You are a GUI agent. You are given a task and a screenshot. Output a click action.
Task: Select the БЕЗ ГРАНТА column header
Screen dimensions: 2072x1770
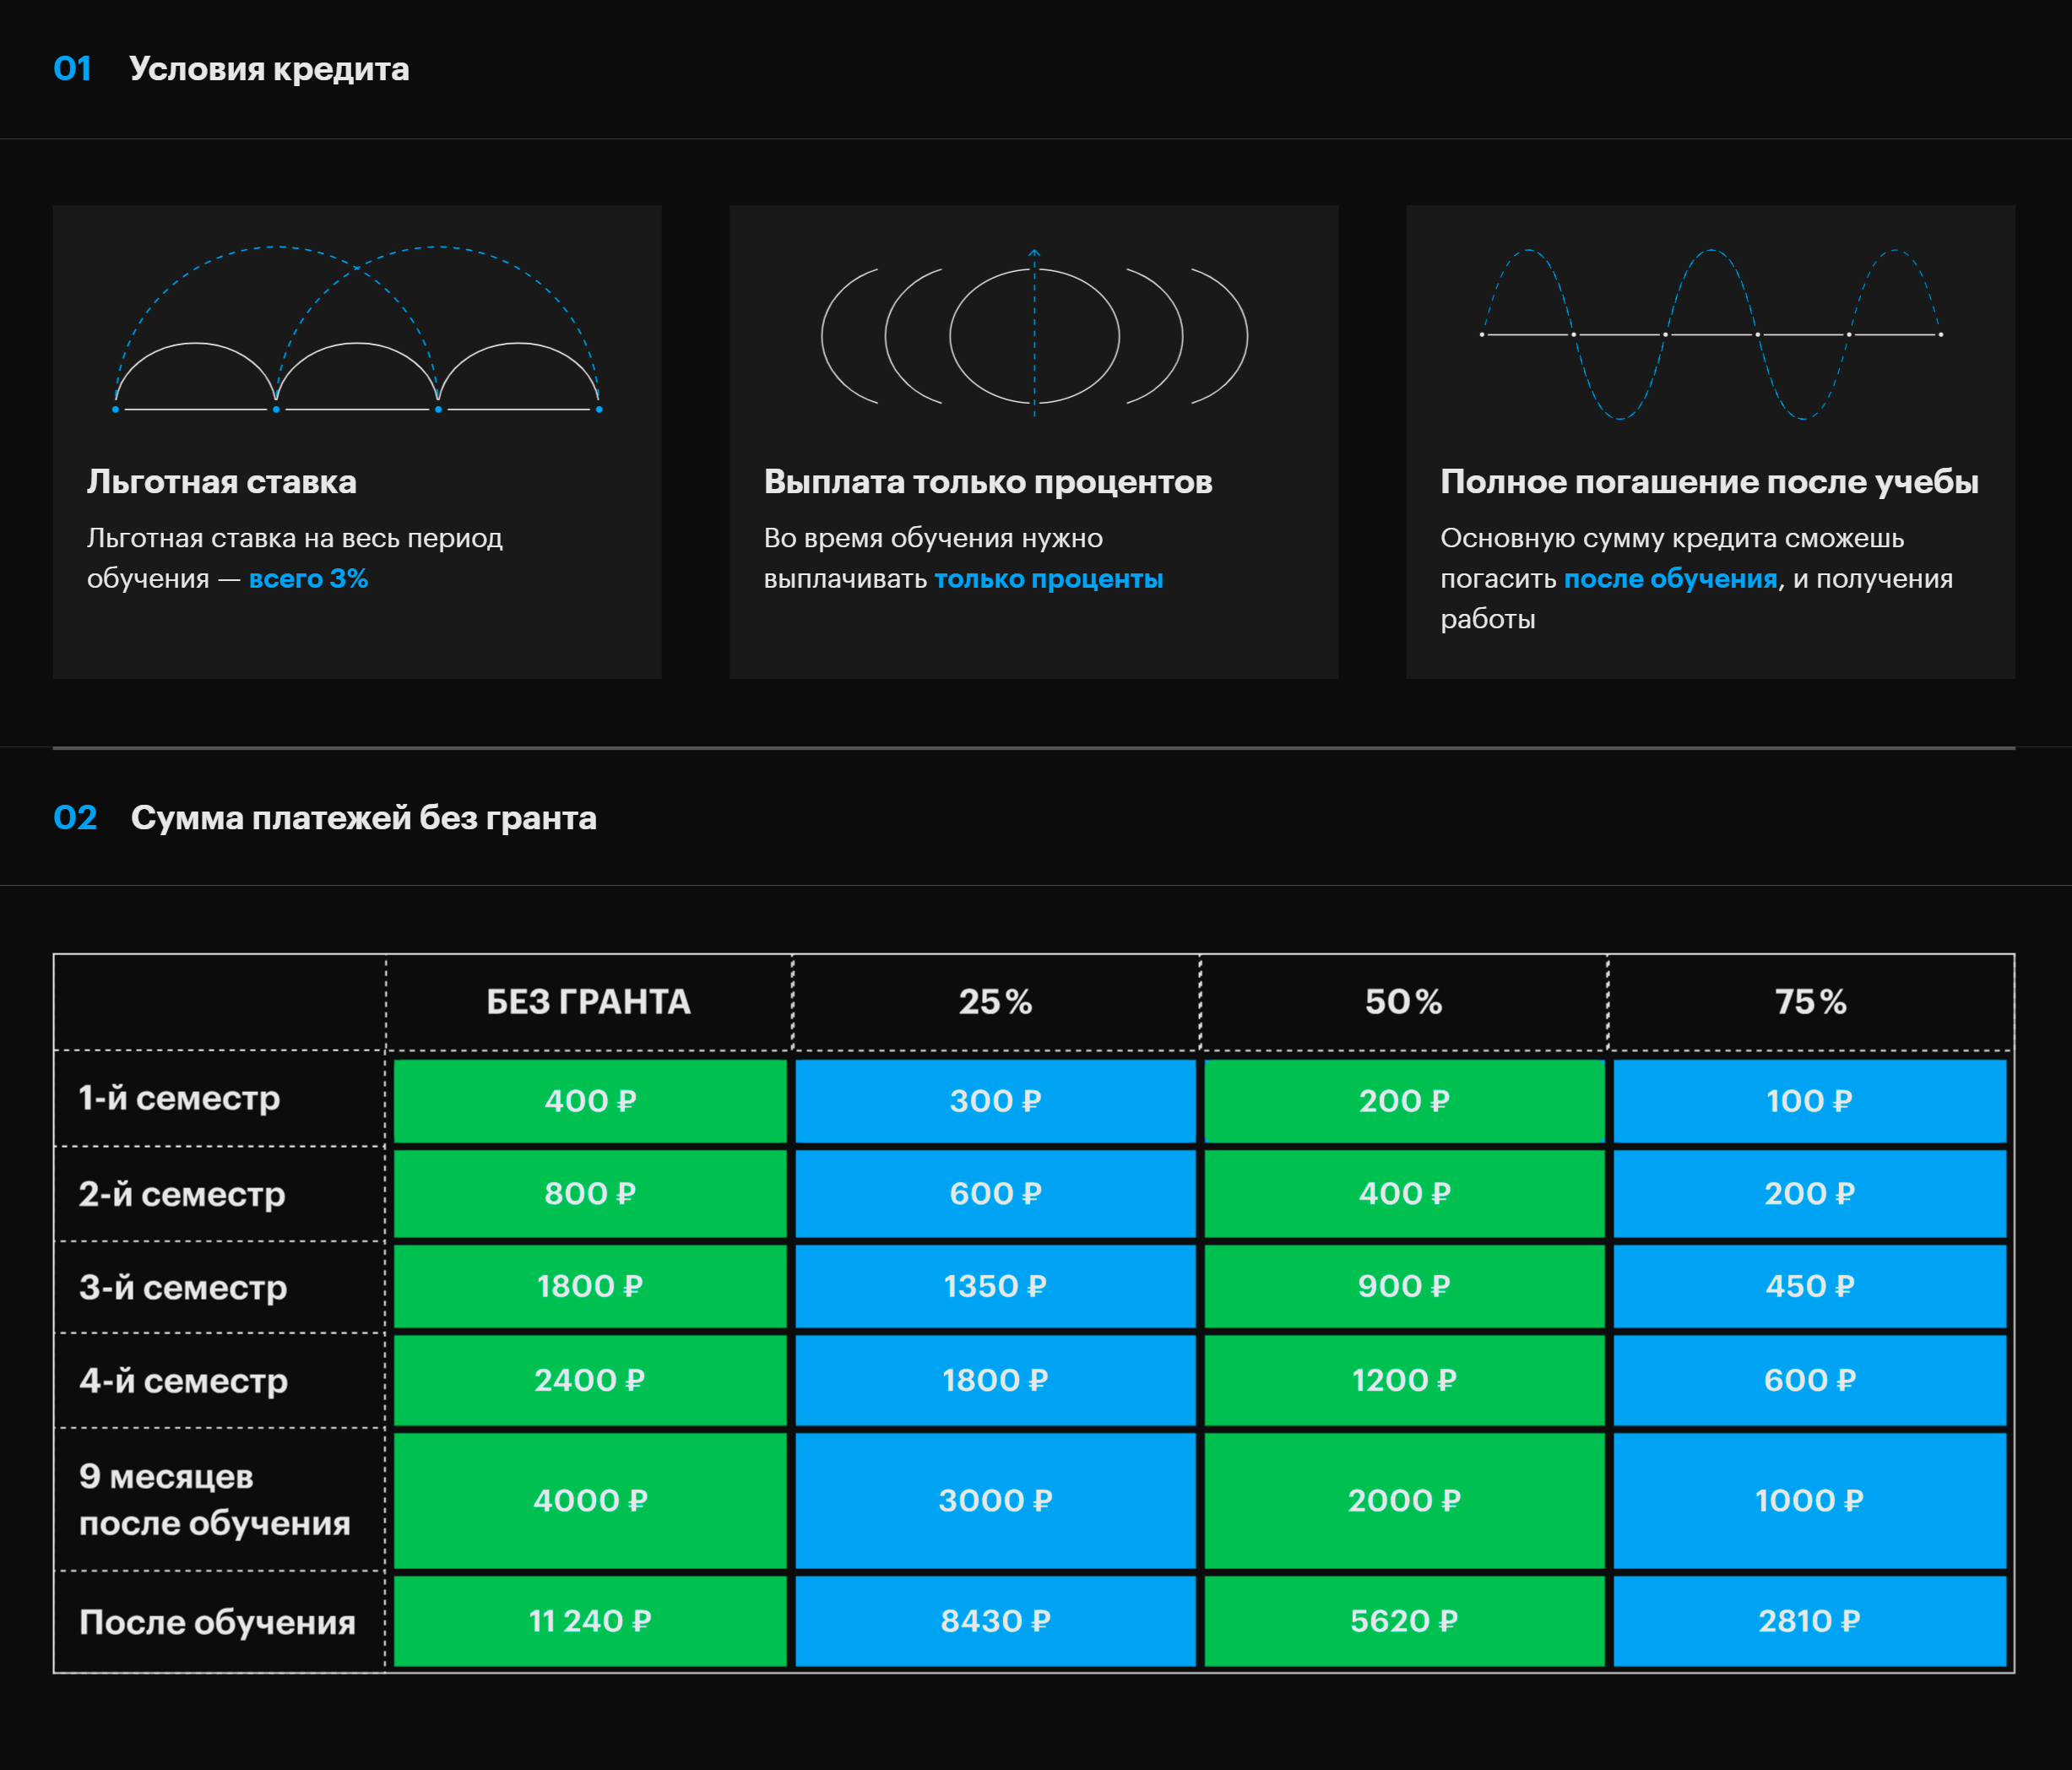(588, 1002)
